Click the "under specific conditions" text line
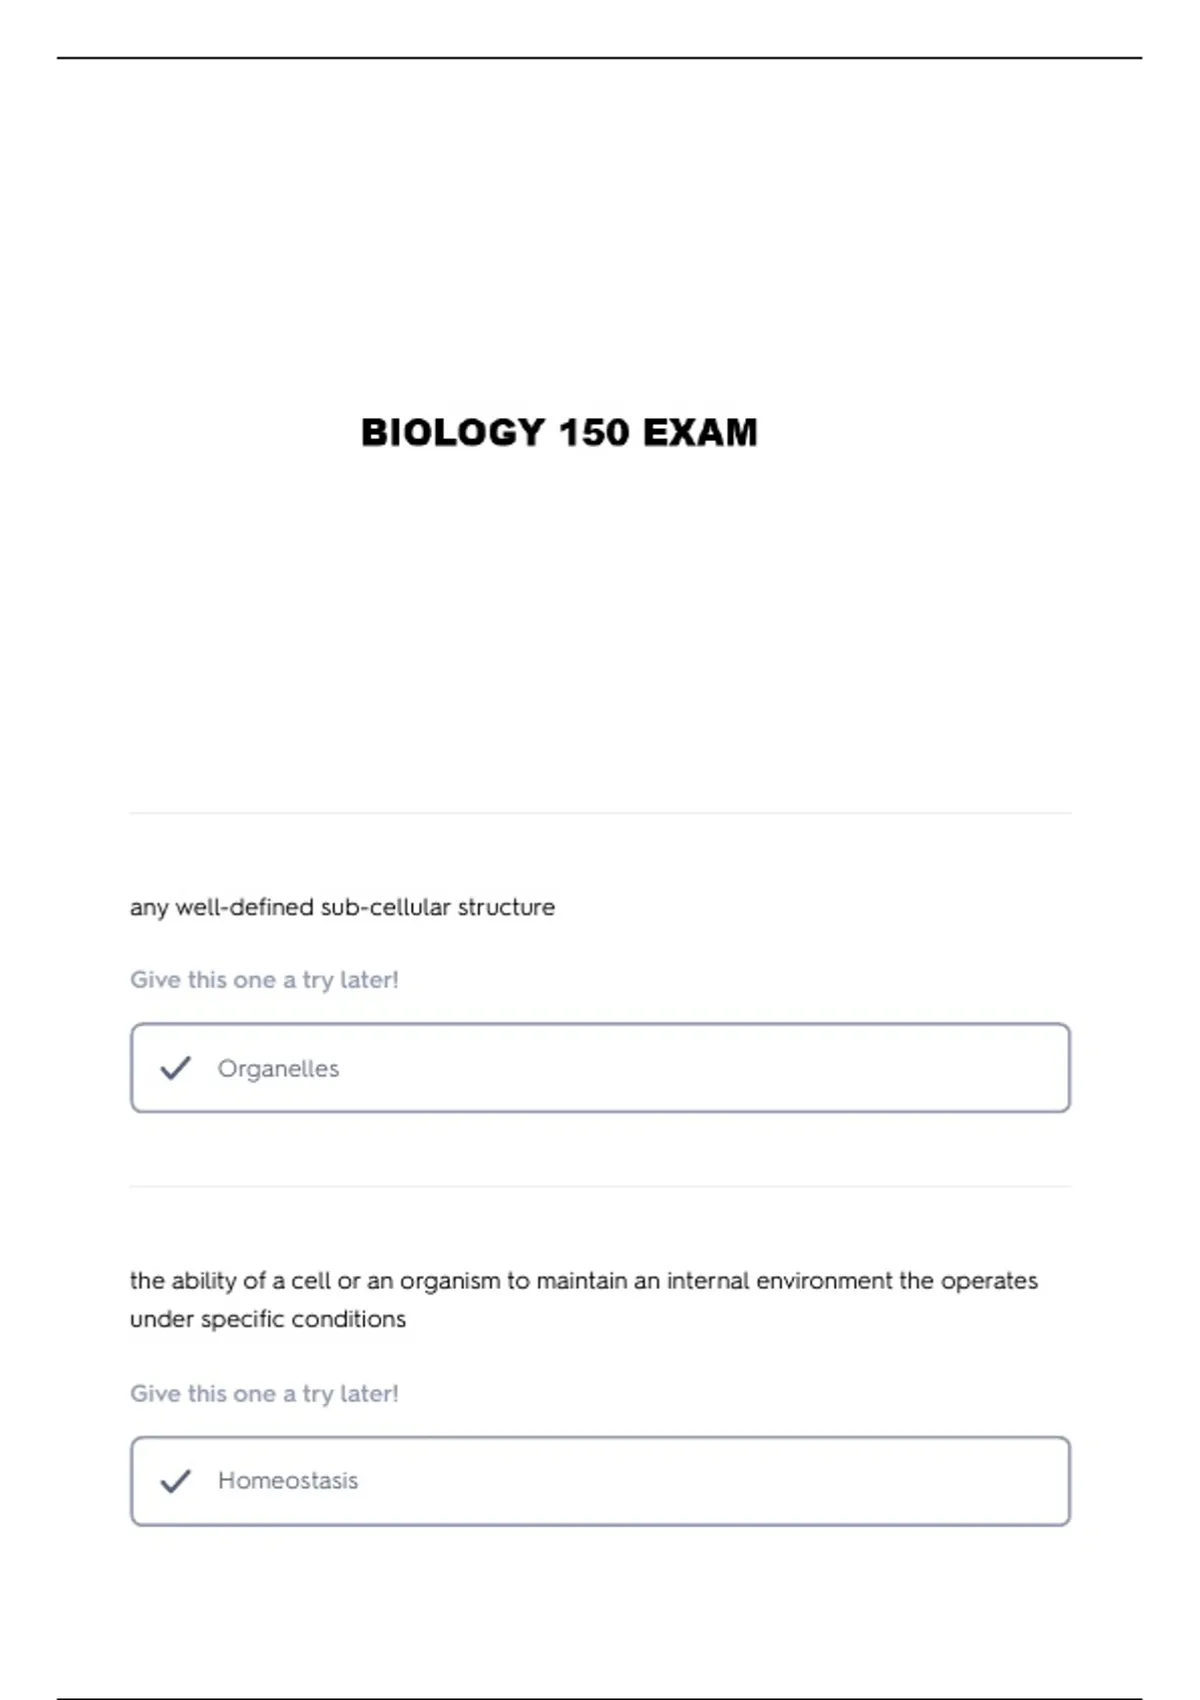1200x1700 pixels. pyautogui.click(x=268, y=1319)
